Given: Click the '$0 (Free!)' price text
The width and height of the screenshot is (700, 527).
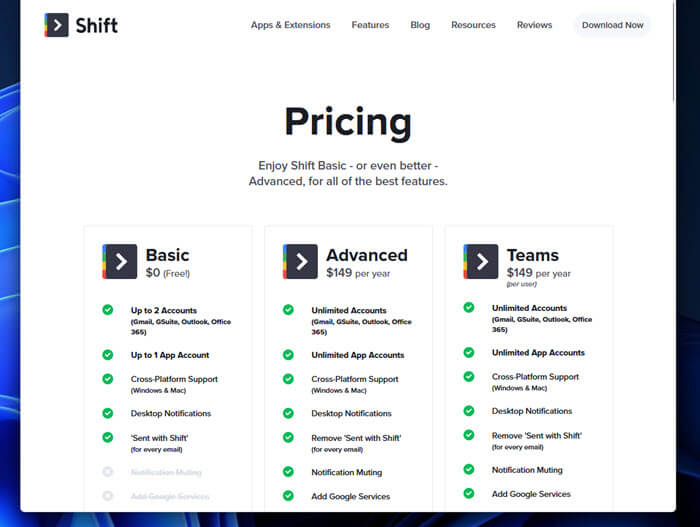Looking at the screenshot, I should 168,273.
